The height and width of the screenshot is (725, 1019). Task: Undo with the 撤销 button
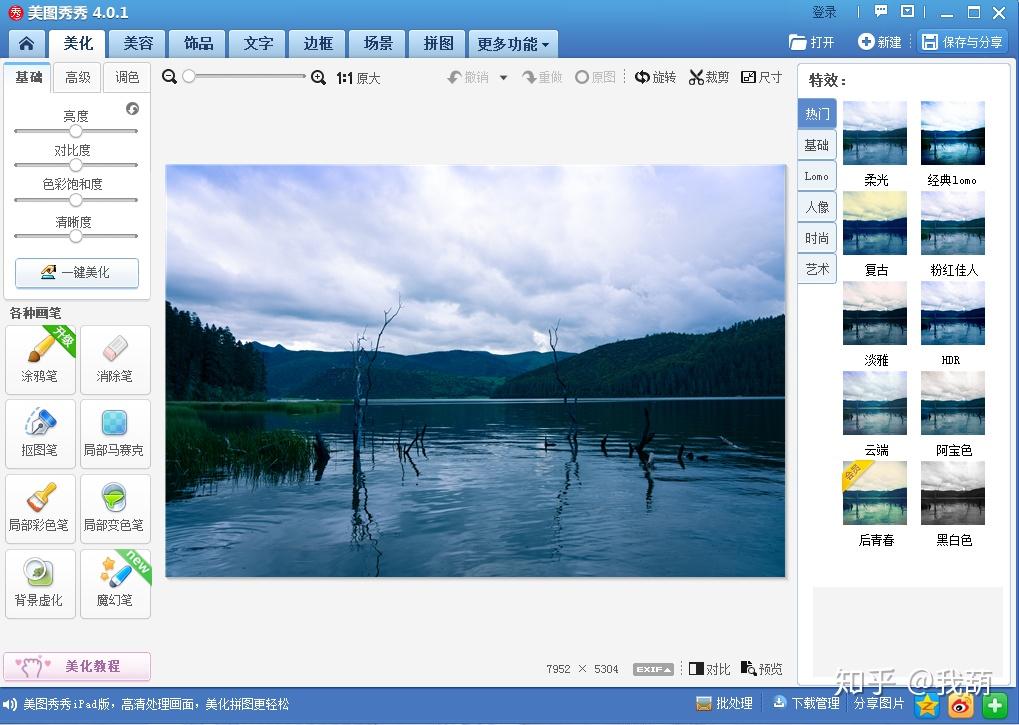468,77
